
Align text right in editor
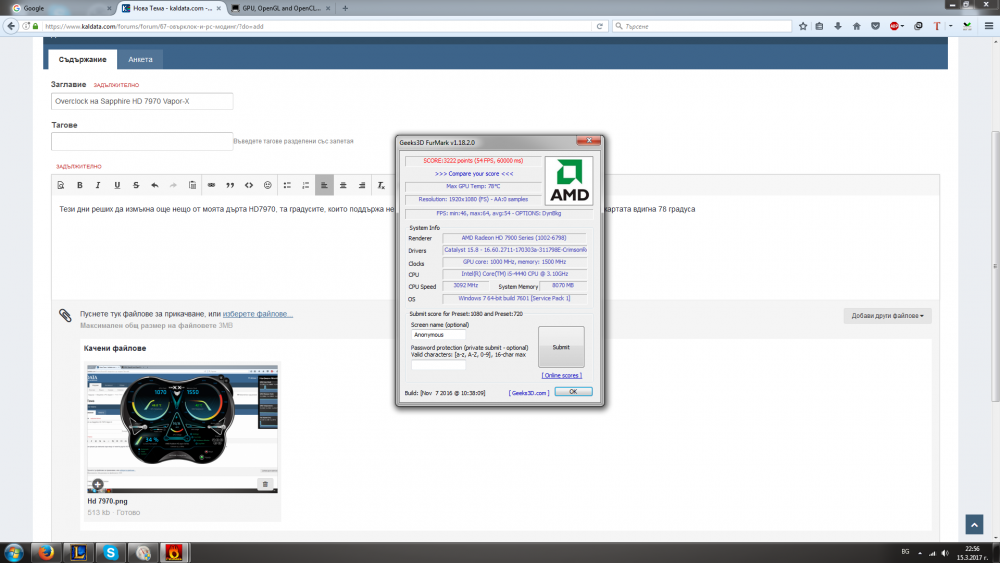362,186
